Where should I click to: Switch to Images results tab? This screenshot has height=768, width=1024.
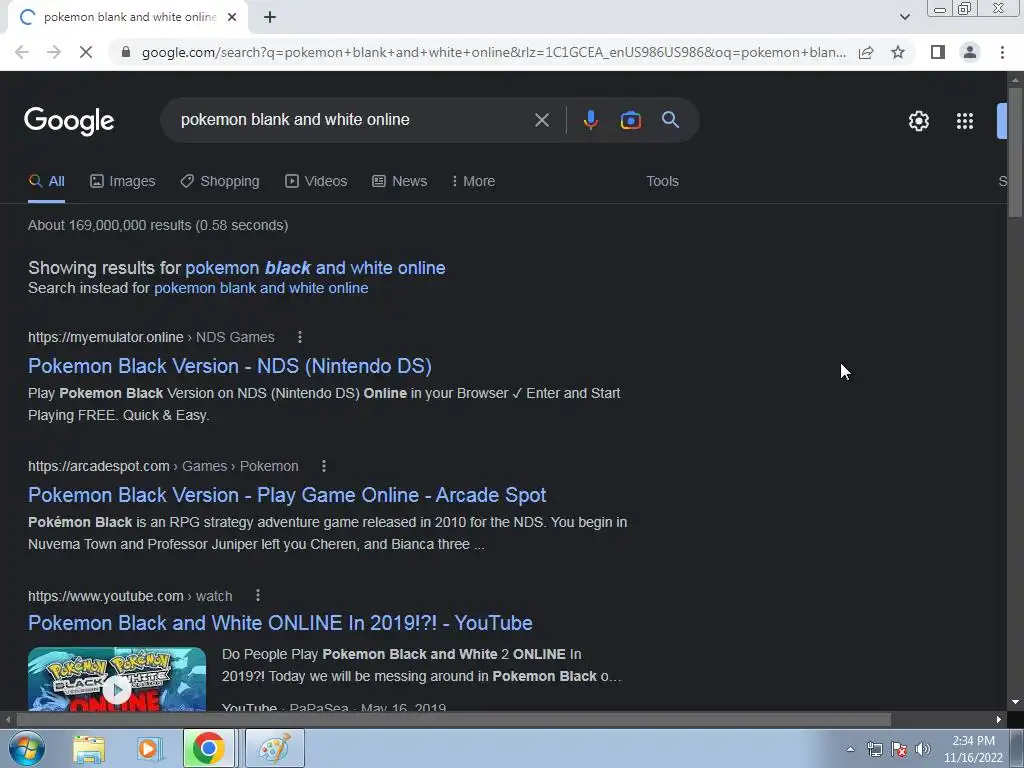coord(123,182)
